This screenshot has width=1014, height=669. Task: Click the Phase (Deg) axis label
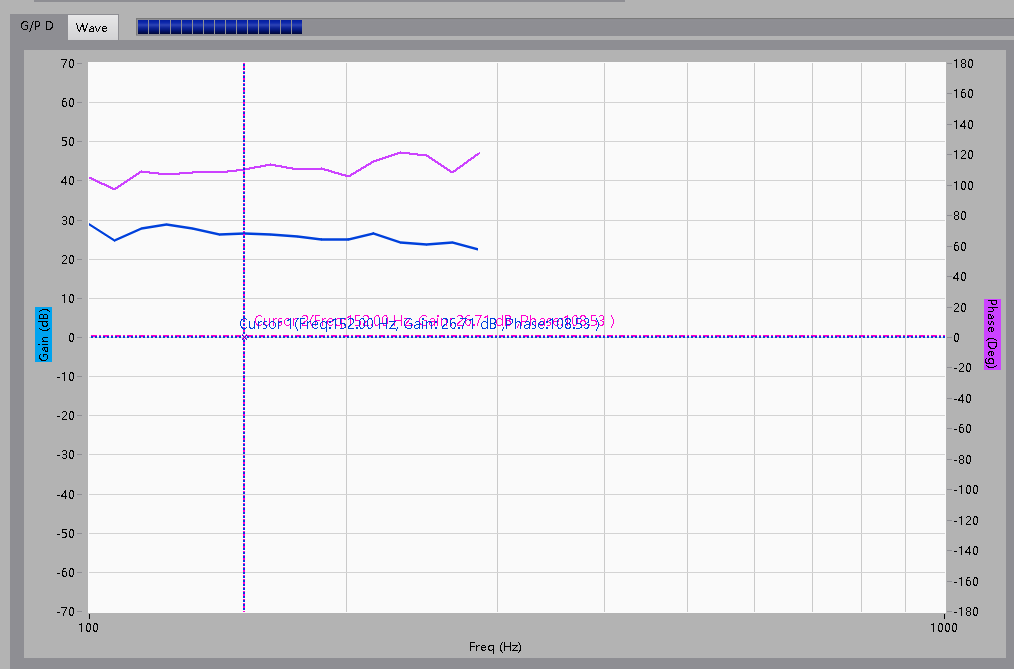pos(992,333)
